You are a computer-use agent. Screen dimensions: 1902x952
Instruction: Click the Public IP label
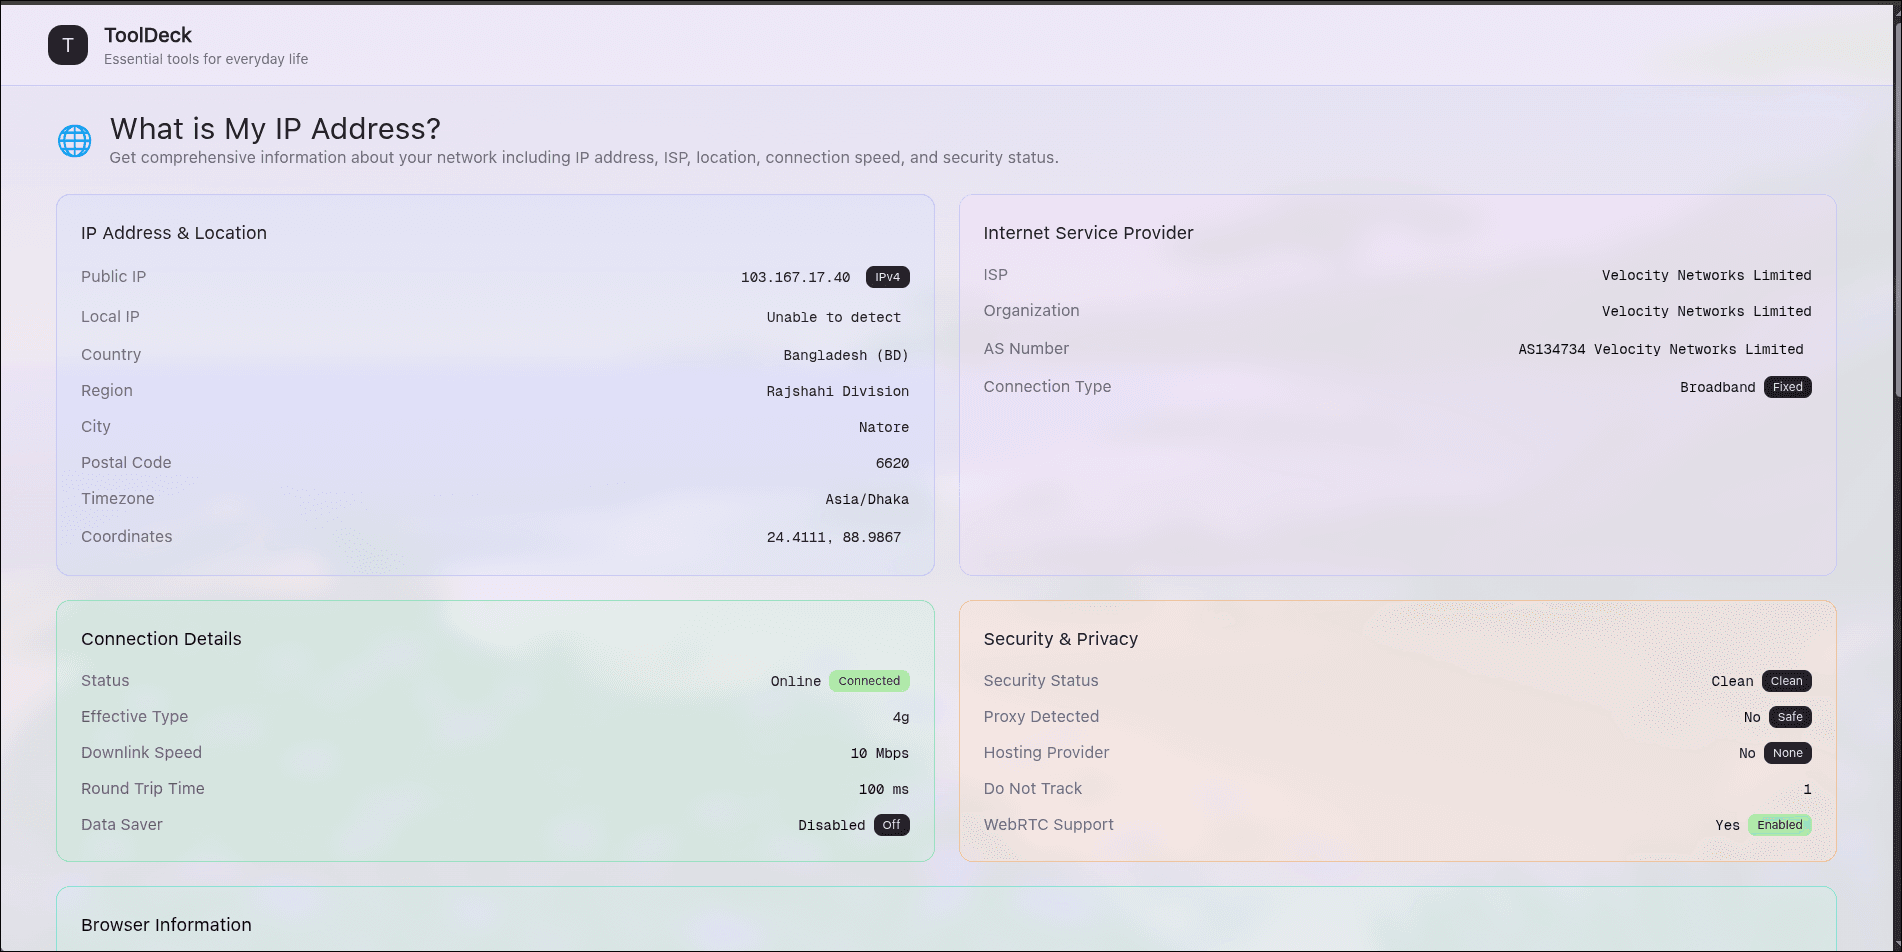coord(113,277)
